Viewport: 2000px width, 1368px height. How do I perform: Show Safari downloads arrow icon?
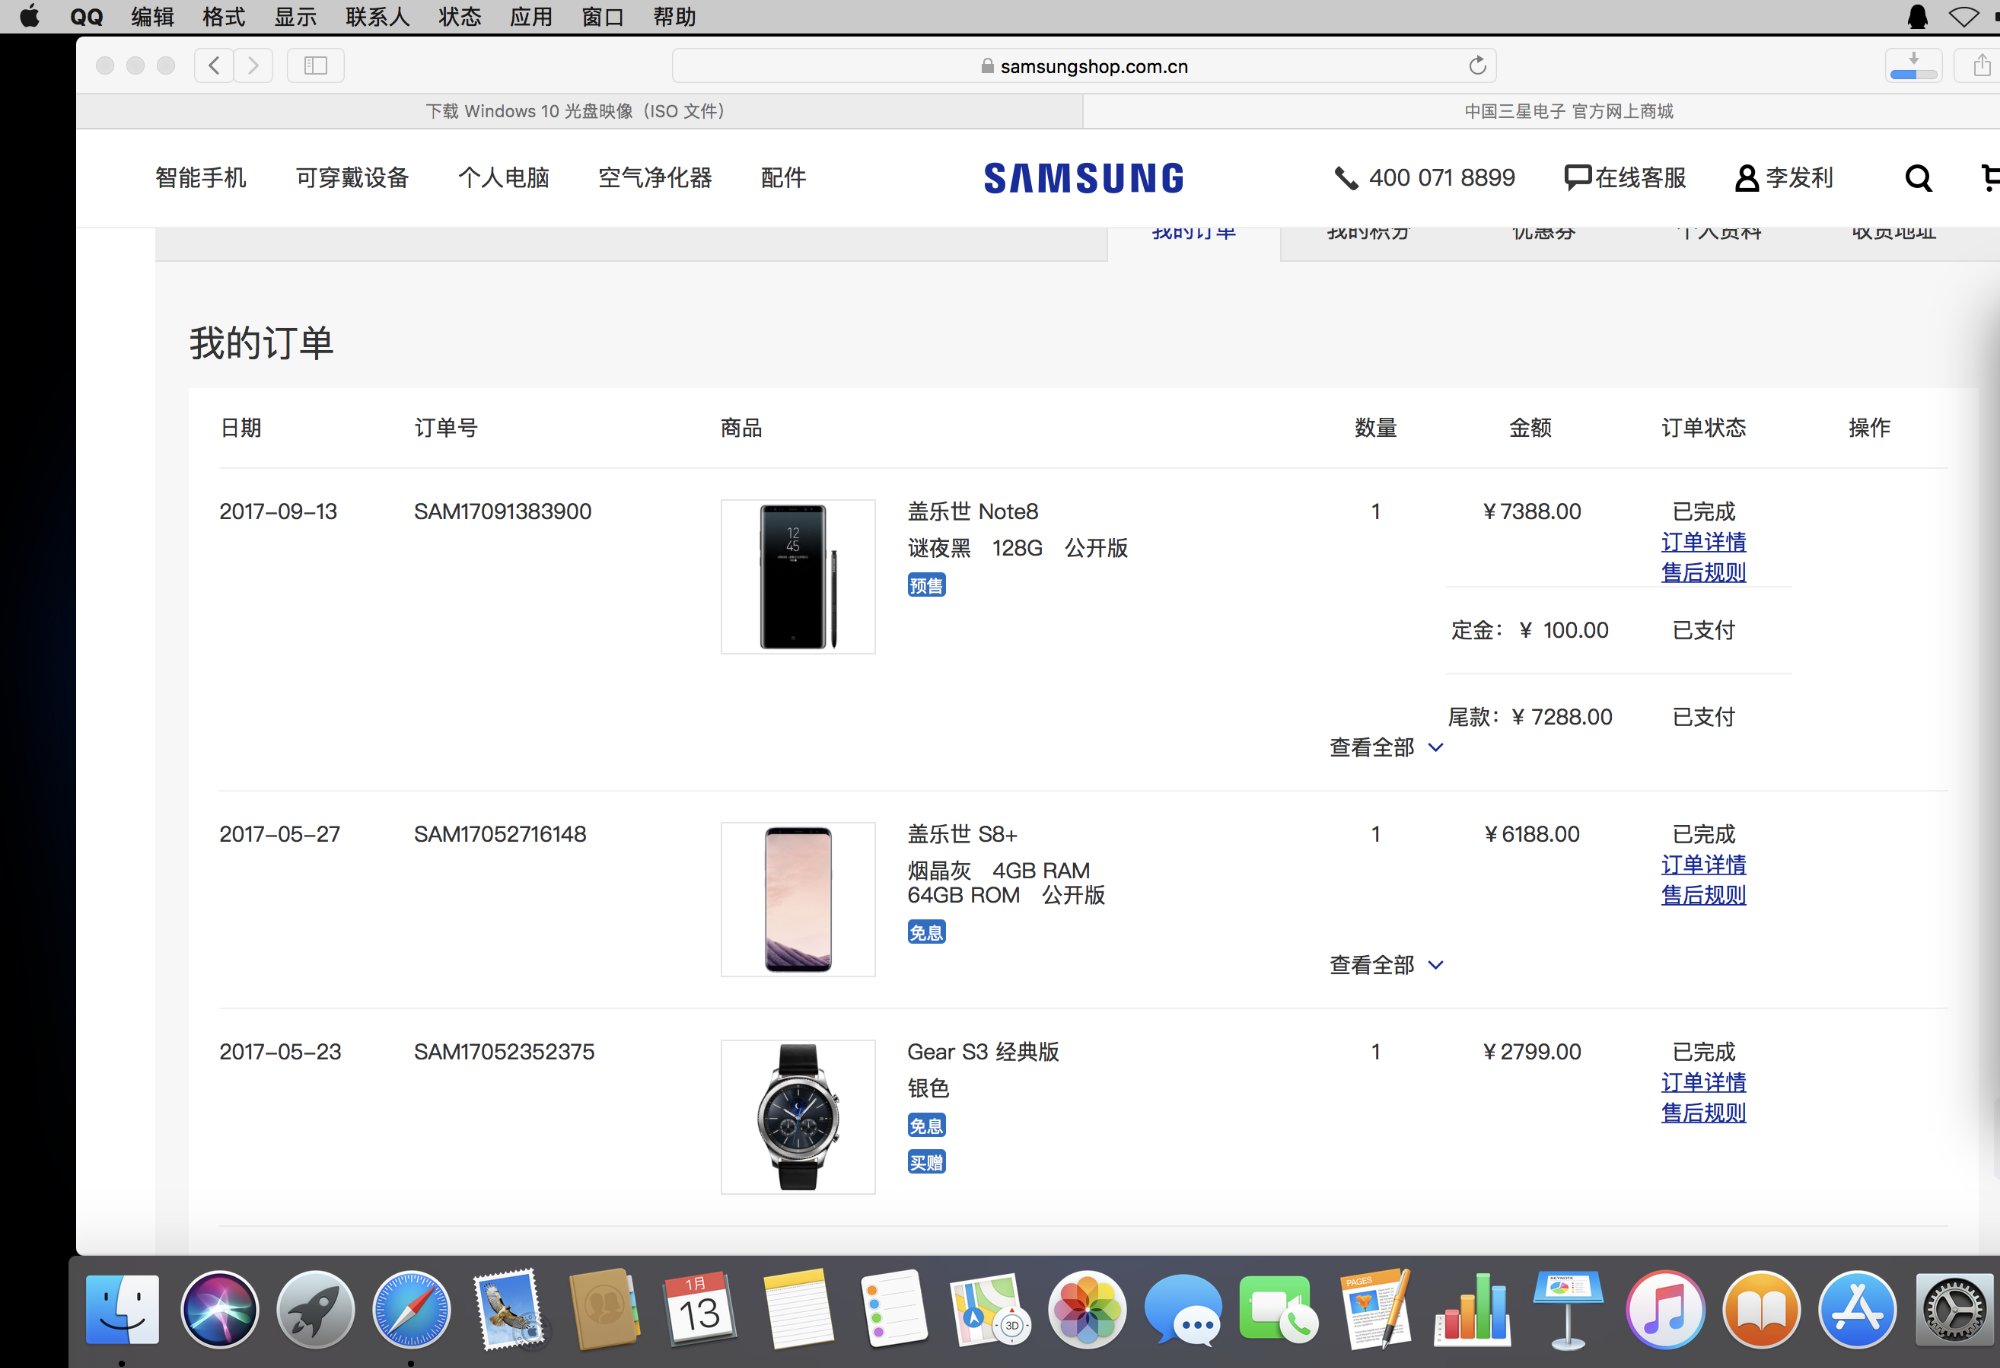pyautogui.click(x=1913, y=66)
